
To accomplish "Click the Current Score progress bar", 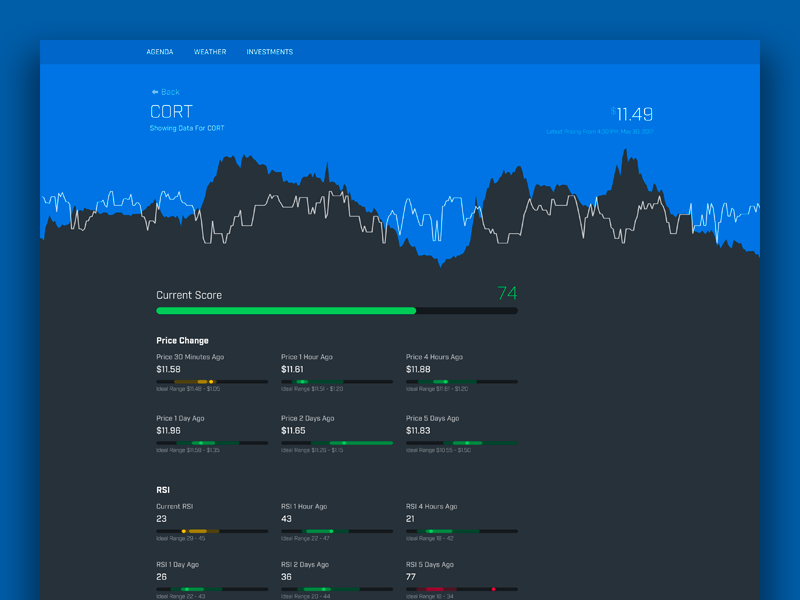I will 337,311.
